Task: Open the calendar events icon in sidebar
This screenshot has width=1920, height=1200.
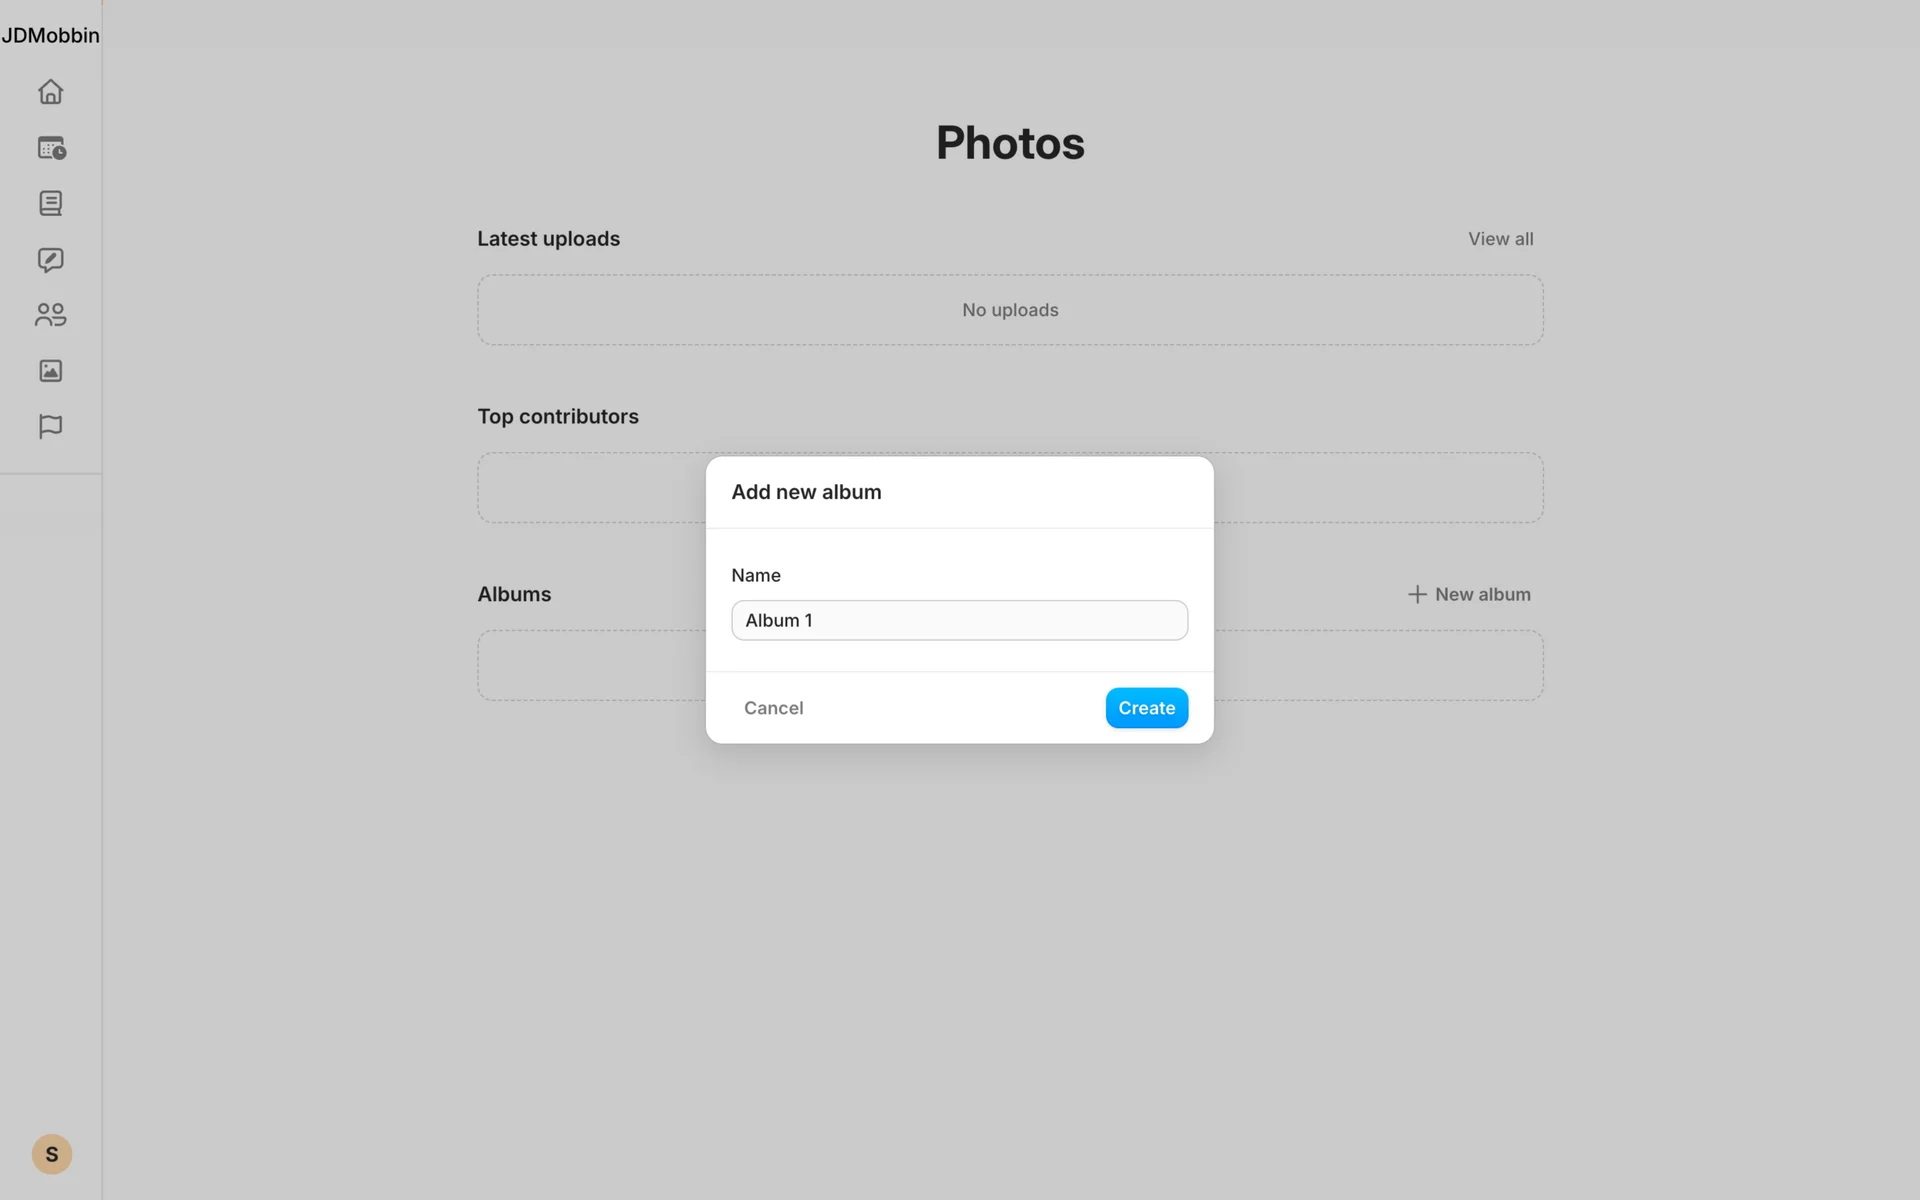Action: point(51,148)
